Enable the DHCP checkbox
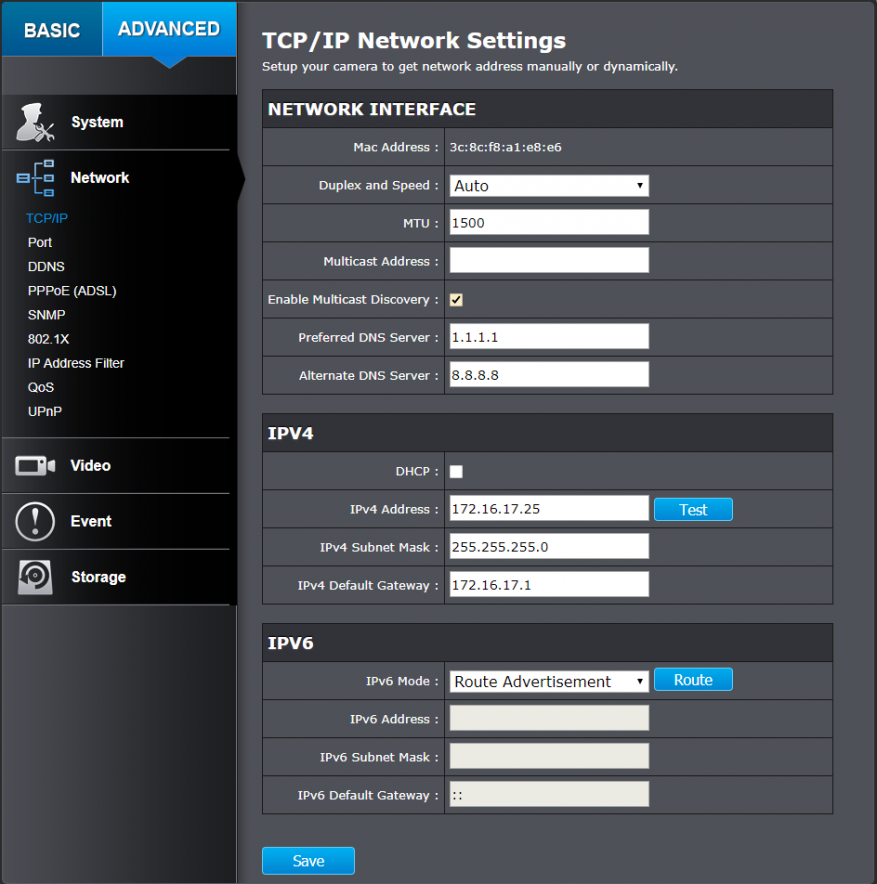 456,472
